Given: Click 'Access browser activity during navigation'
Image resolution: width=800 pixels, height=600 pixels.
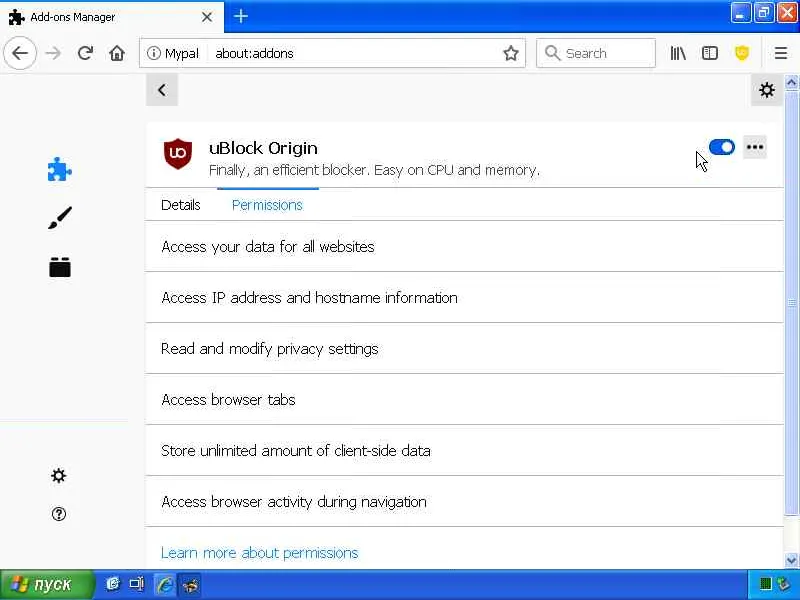Looking at the screenshot, I should point(294,502).
